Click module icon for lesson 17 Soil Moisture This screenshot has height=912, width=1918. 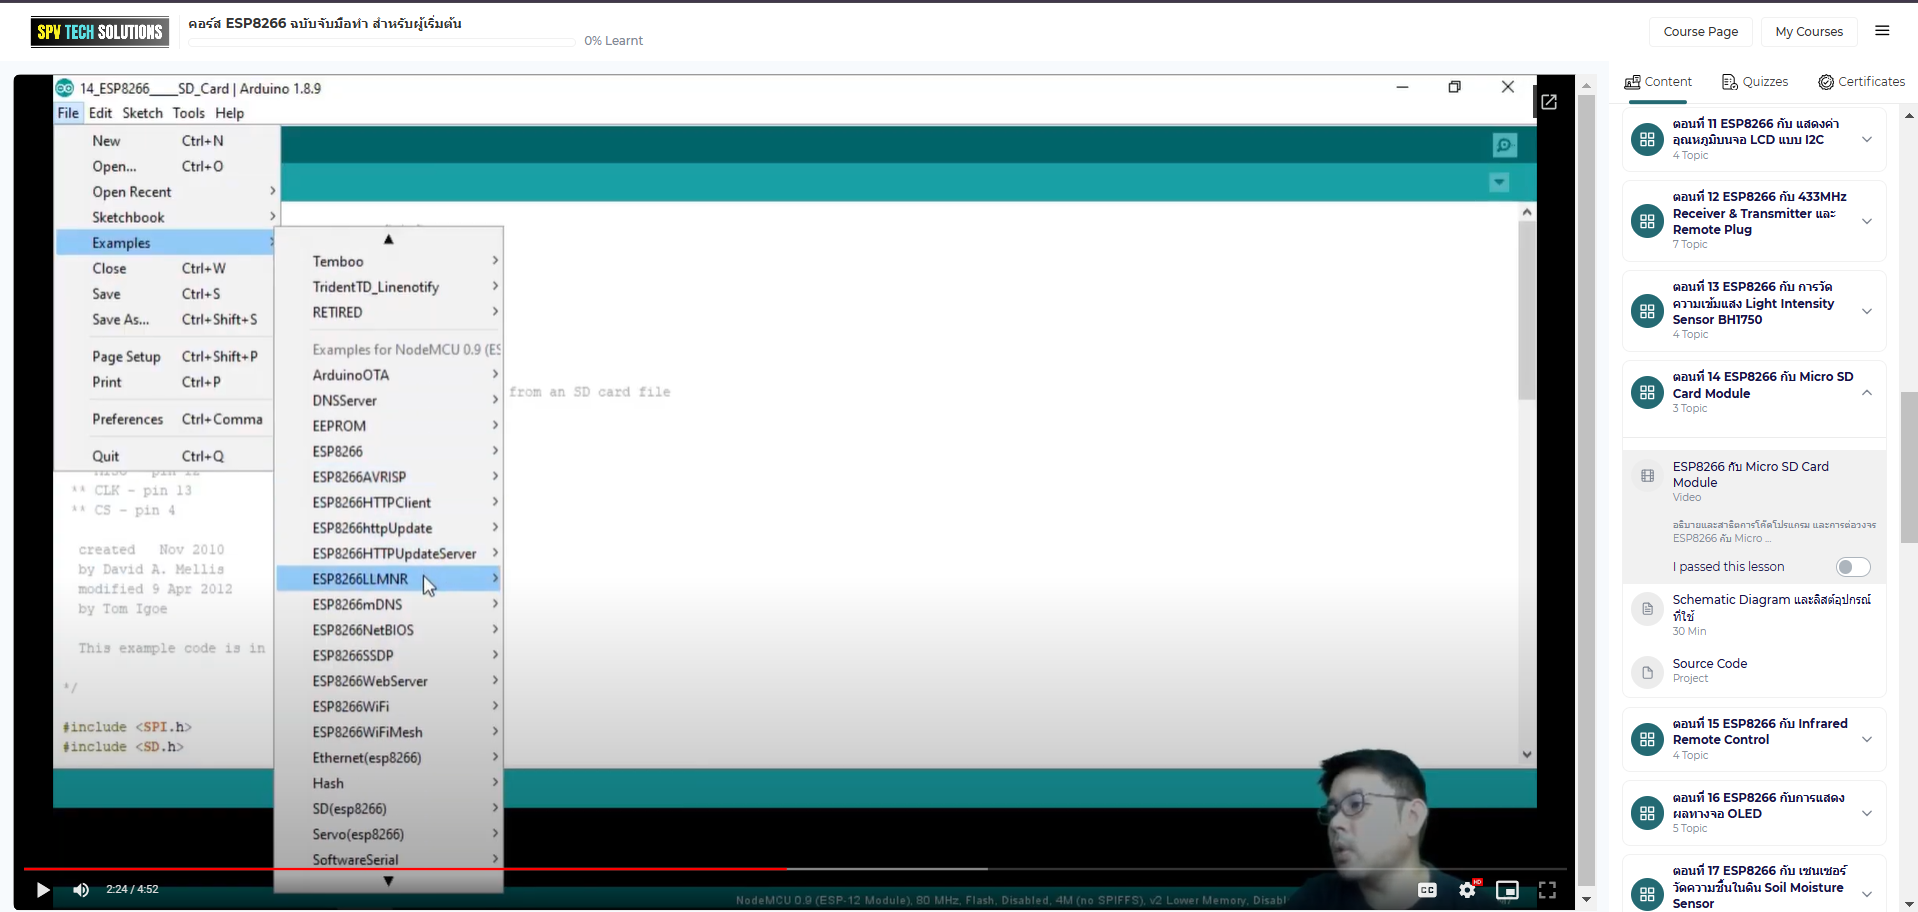click(x=1647, y=894)
